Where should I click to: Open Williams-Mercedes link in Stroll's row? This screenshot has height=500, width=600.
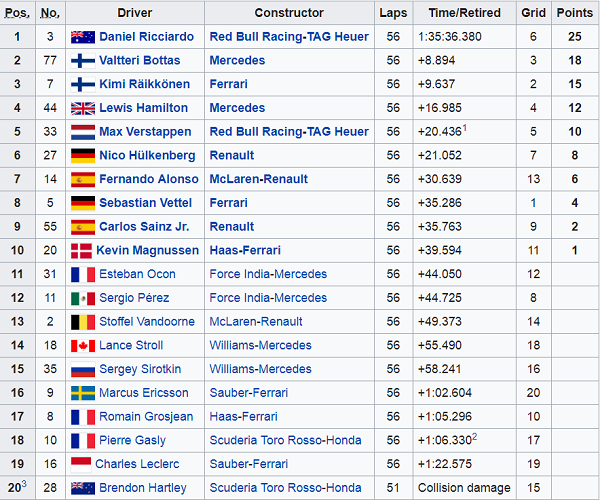click(261, 345)
